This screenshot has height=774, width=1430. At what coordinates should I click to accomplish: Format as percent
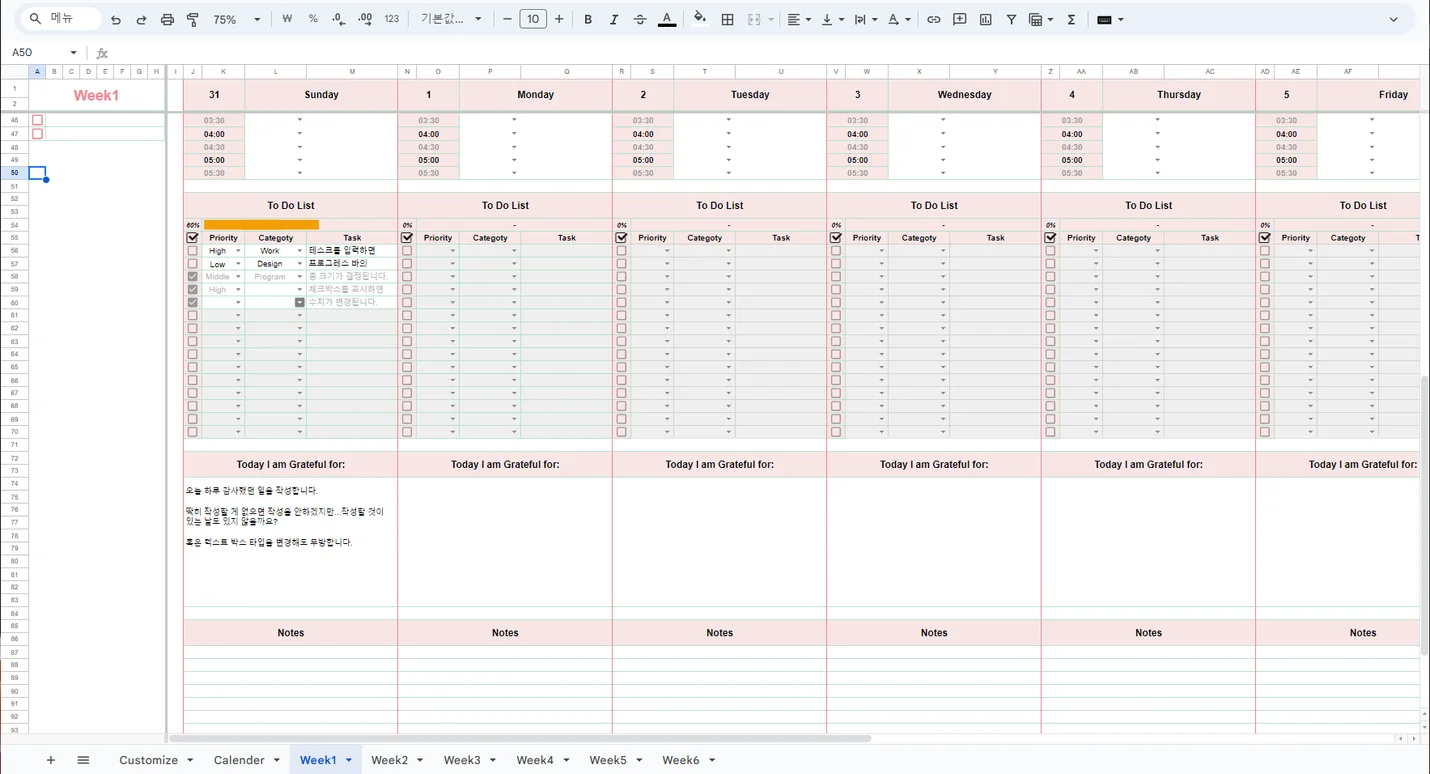click(313, 19)
